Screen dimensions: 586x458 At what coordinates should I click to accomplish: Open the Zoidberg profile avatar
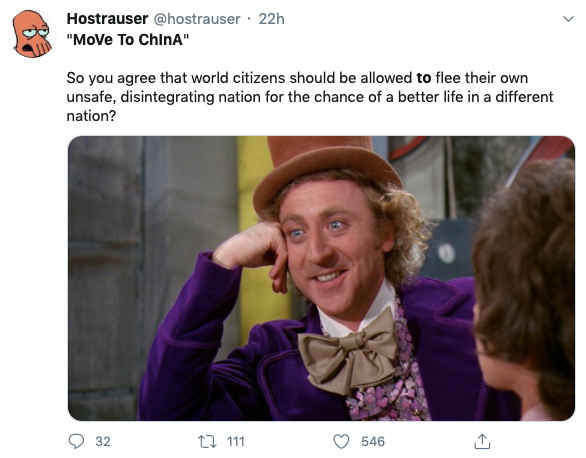click(32, 34)
